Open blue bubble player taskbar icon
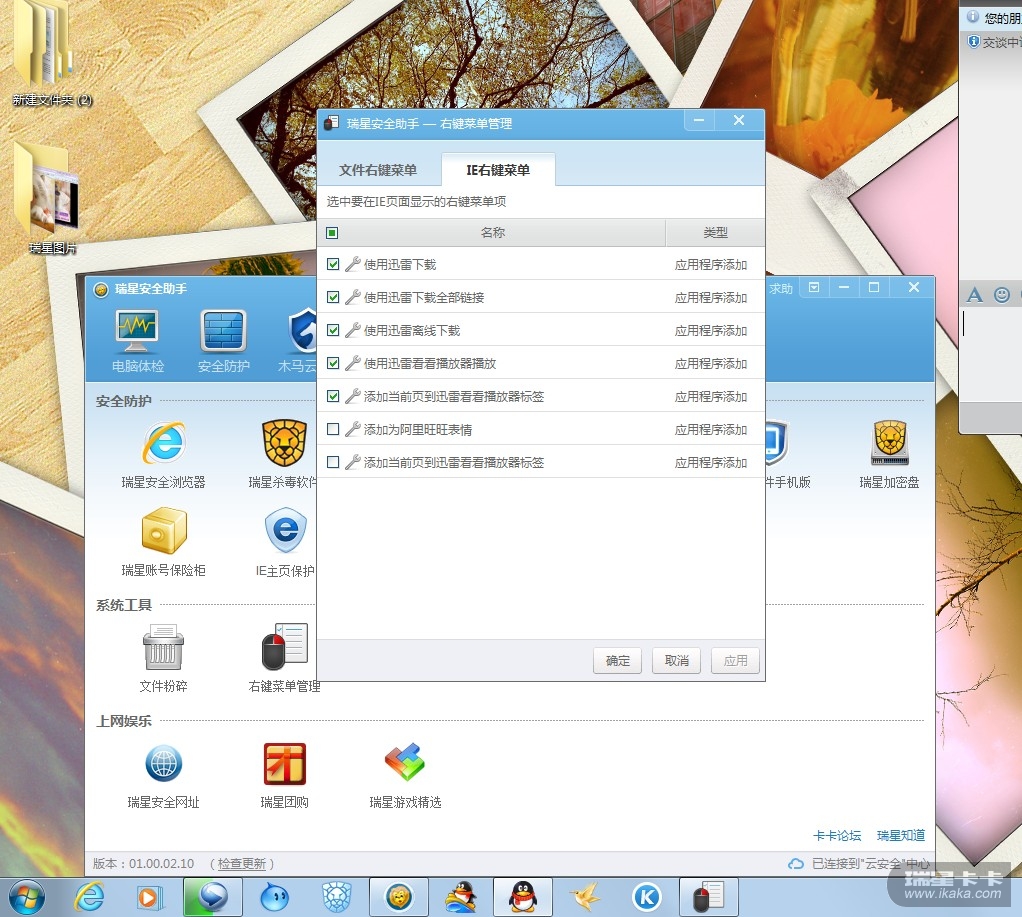1022x917 pixels. [212, 897]
